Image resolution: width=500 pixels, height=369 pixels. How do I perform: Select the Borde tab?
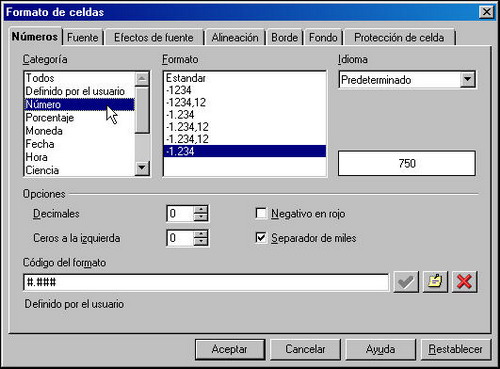284,37
